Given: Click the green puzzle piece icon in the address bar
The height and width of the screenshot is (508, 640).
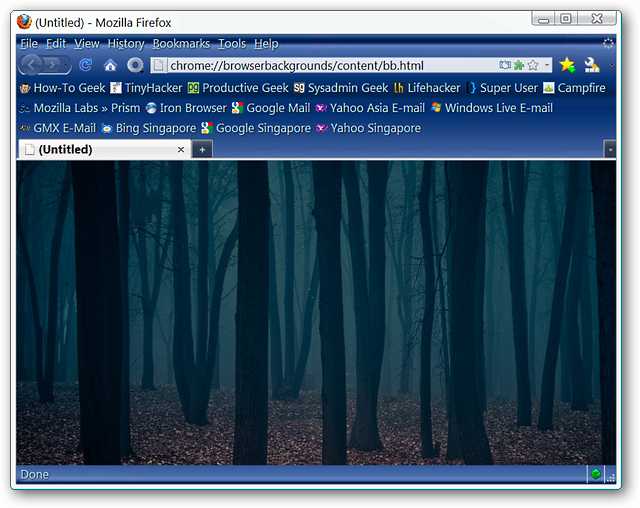Looking at the screenshot, I should pos(519,65).
